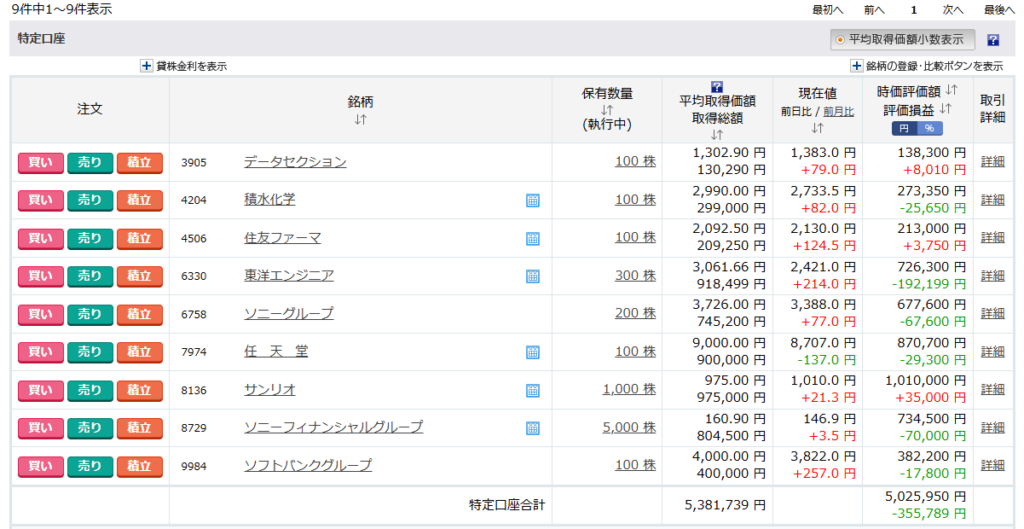The height and width of the screenshot is (529, 1024).
Task: Open the calendar icon beside サンリオ
Action: click(533, 390)
